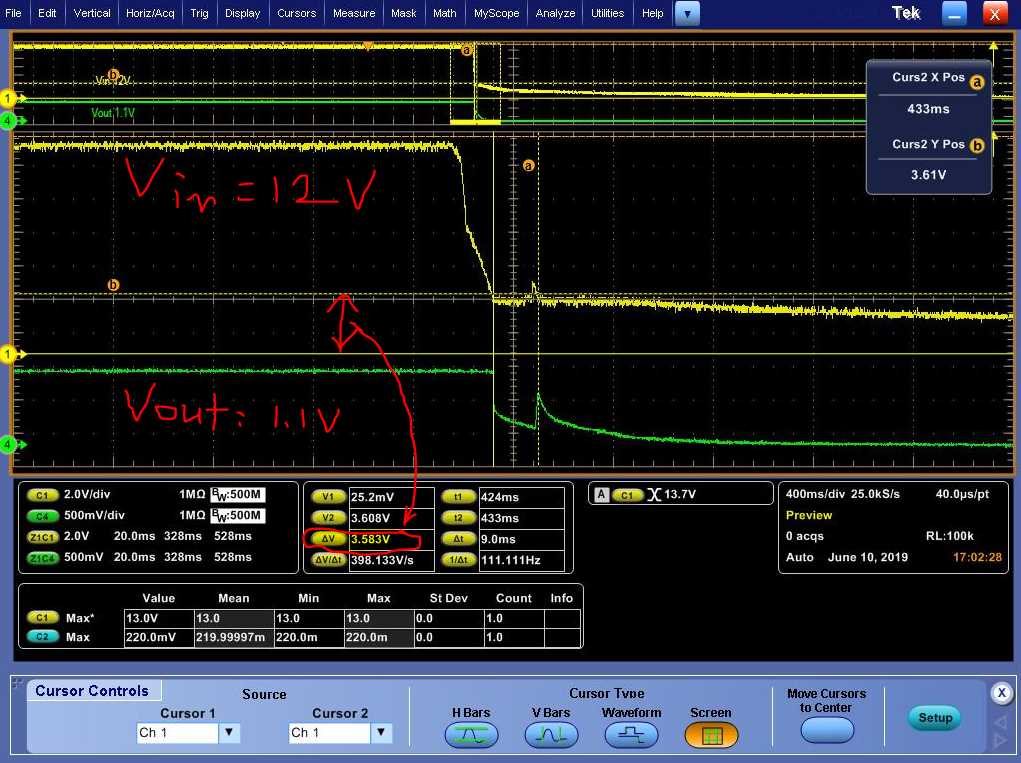Open the Horiz/Acq menu

click(150, 13)
